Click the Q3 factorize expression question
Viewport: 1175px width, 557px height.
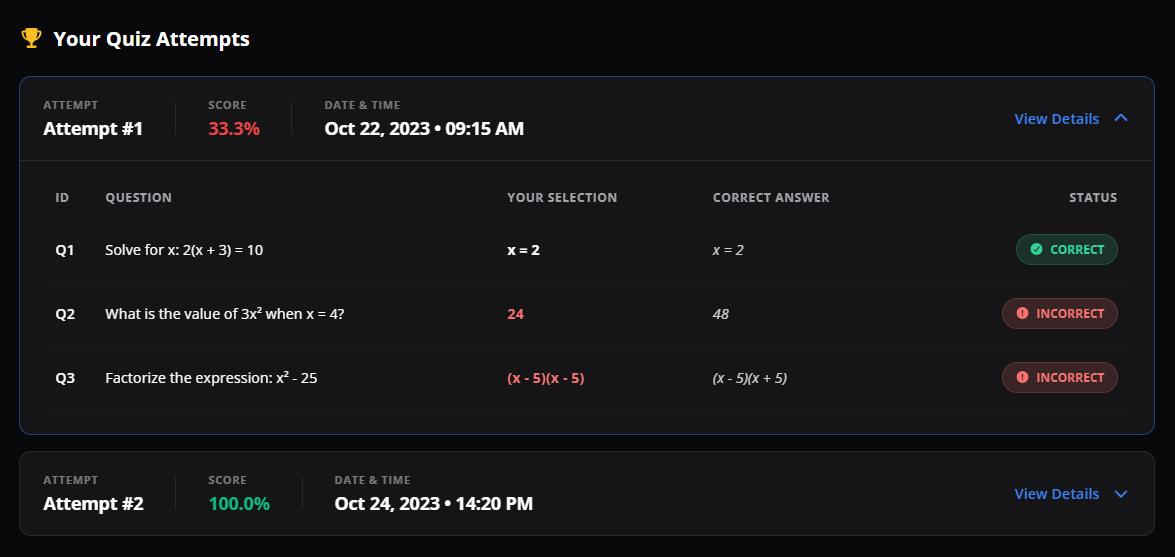click(211, 378)
